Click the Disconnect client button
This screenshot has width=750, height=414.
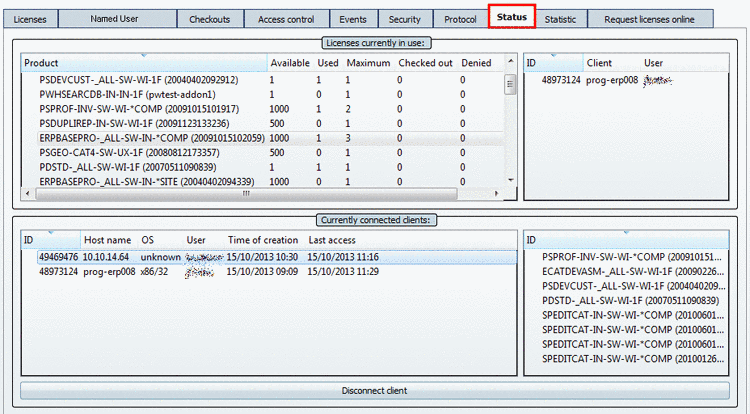click(375, 391)
